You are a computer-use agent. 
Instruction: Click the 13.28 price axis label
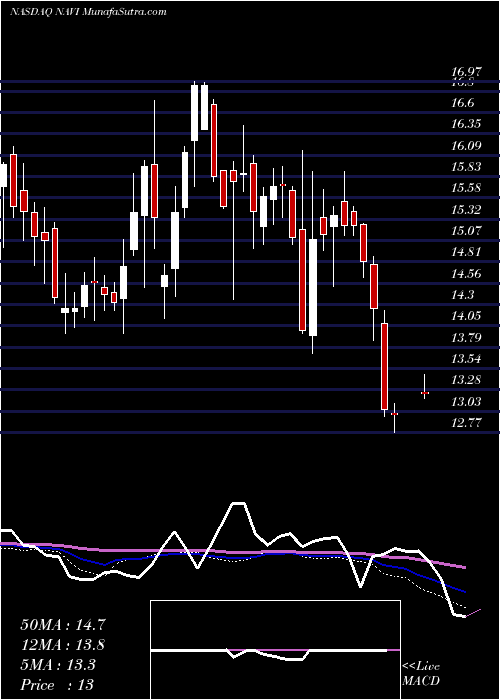pos(466,380)
